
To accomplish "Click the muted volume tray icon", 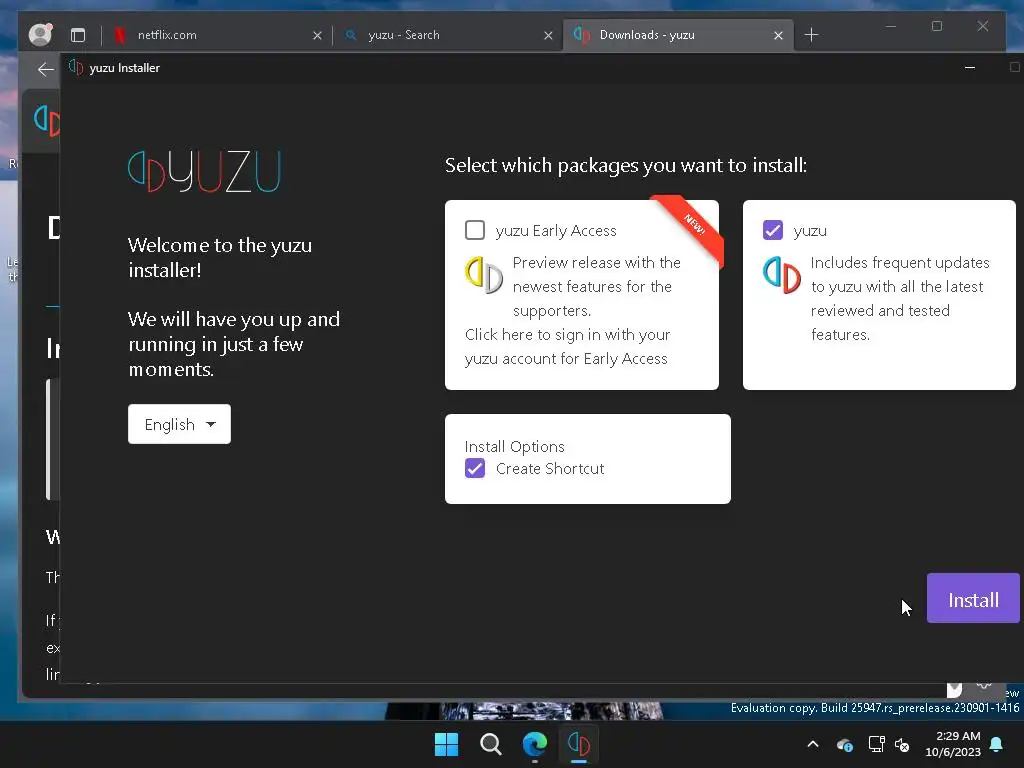I will point(903,744).
